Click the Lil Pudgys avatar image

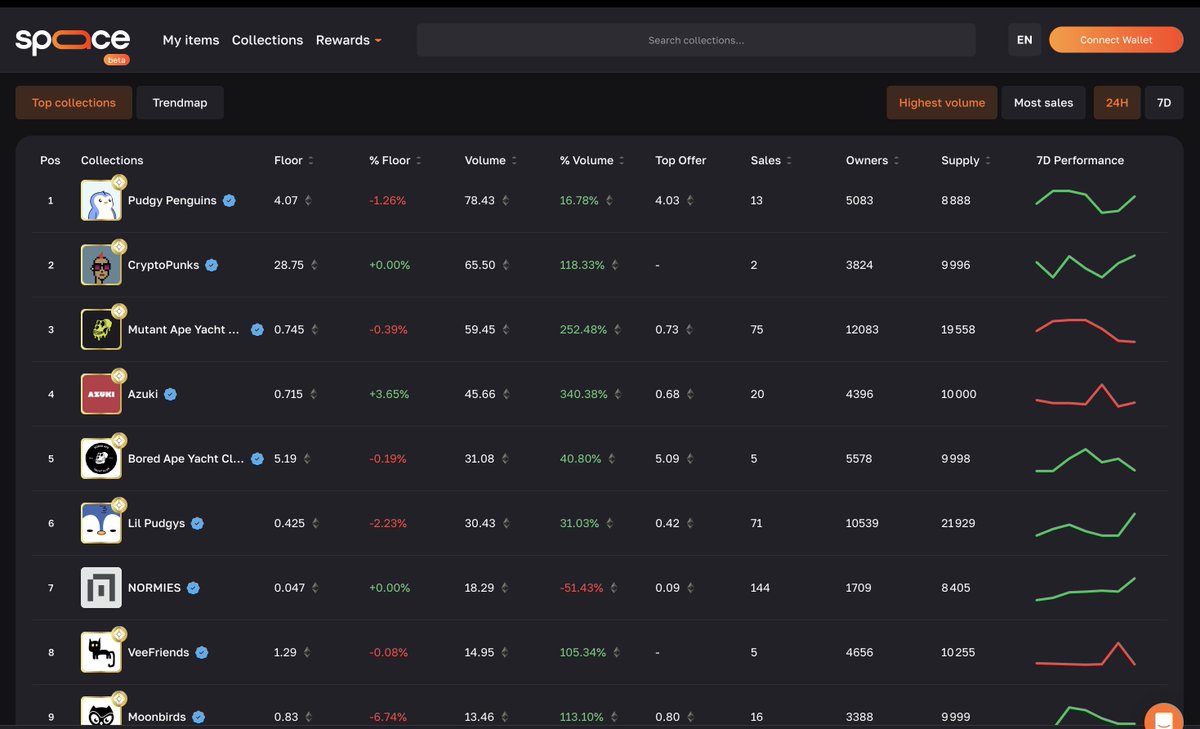tap(101, 523)
